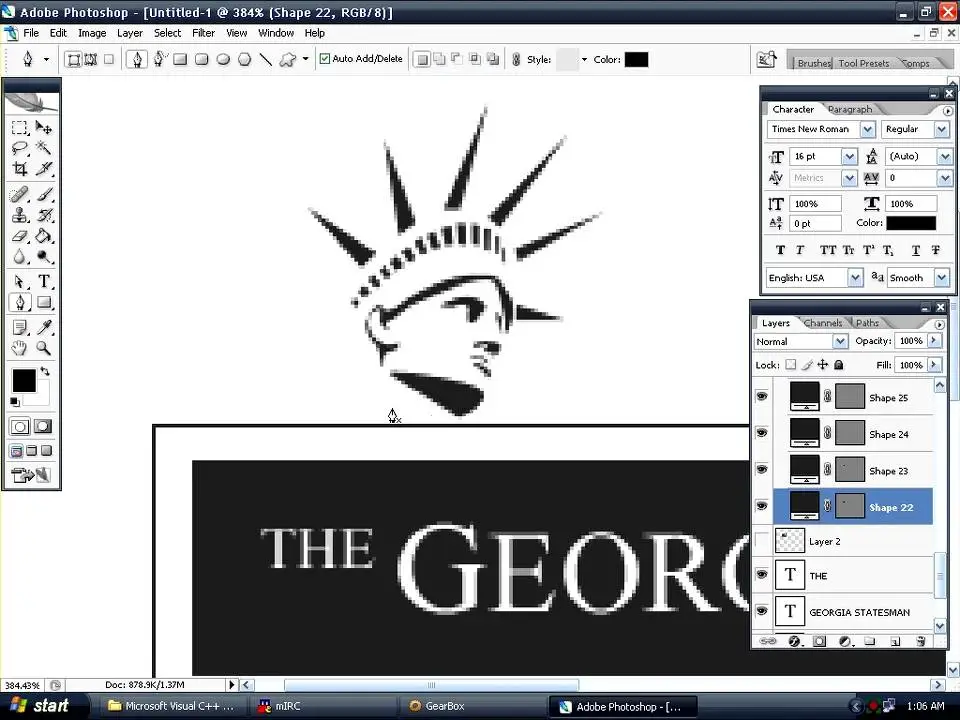The height and width of the screenshot is (720, 960).
Task: Select the Rectangular Marquee tool
Action: click(x=20, y=127)
